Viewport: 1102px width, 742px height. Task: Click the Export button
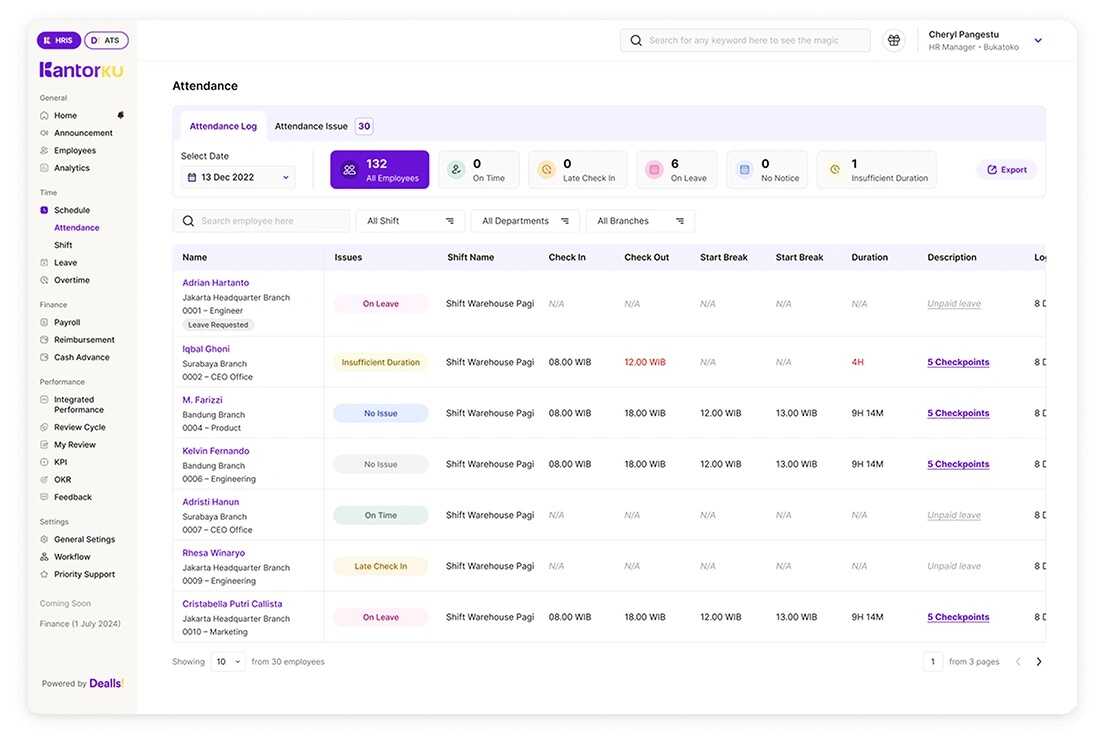click(1006, 170)
